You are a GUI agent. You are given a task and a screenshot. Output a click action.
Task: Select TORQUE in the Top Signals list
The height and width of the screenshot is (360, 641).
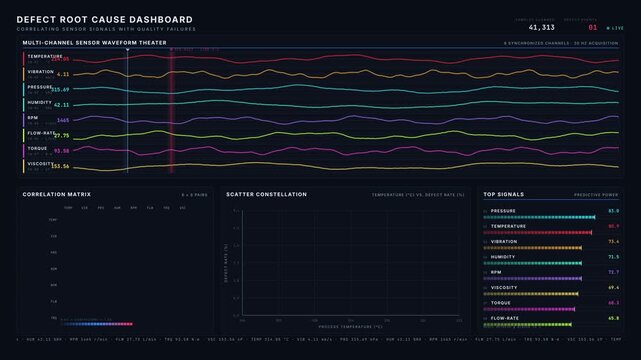coord(500,303)
